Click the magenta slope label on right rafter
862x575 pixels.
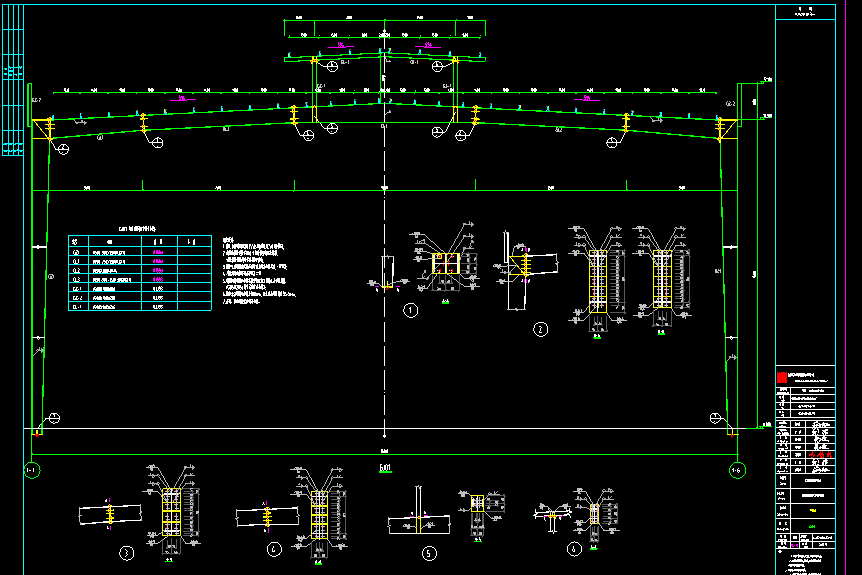point(590,99)
